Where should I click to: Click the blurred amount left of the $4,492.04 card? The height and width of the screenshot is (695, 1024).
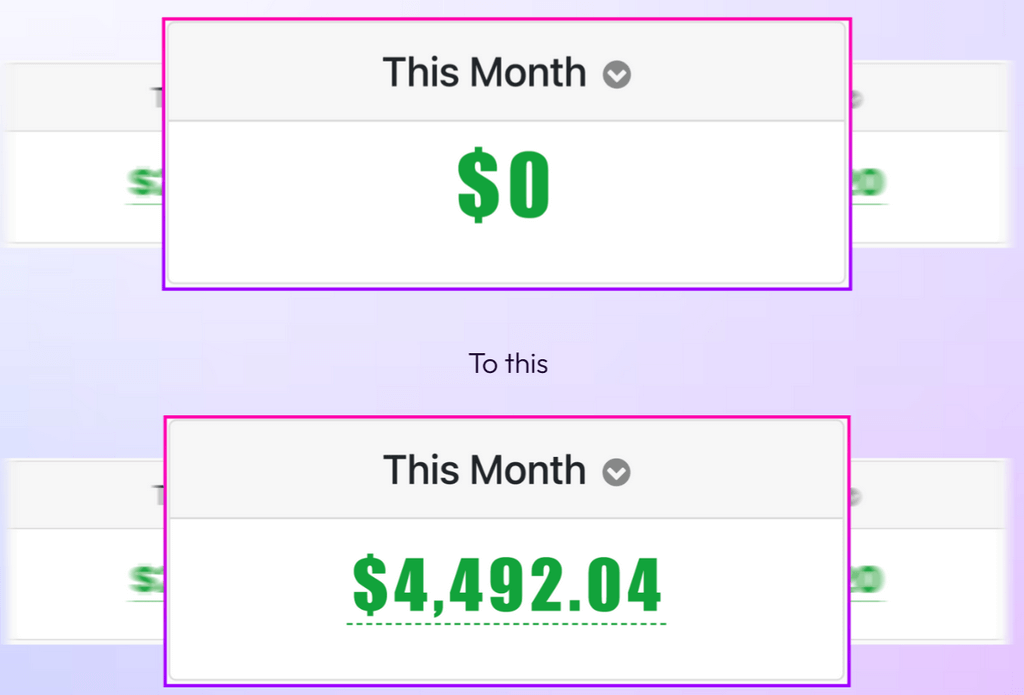coord(147,581)
